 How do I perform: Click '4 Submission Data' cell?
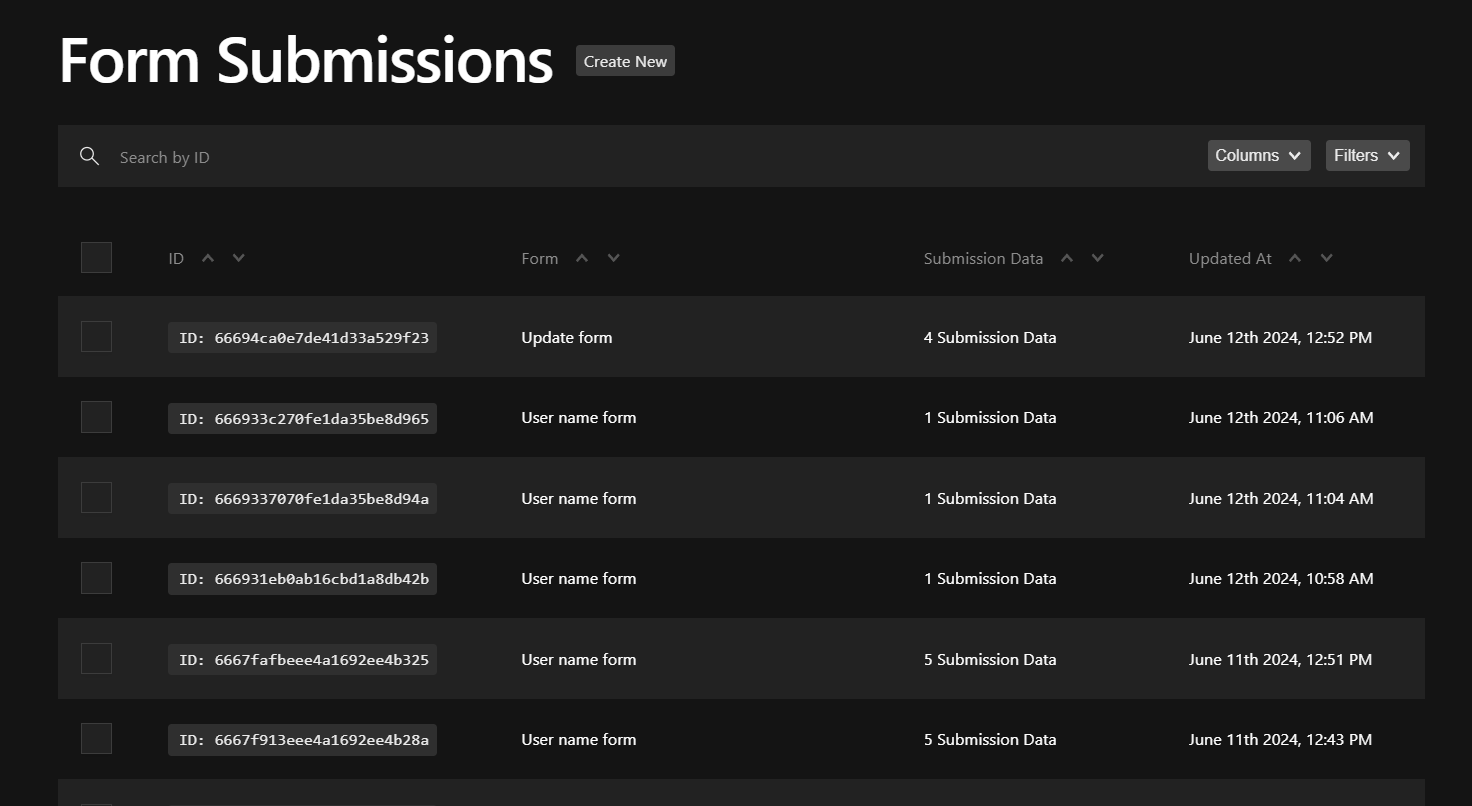(990, 337)
